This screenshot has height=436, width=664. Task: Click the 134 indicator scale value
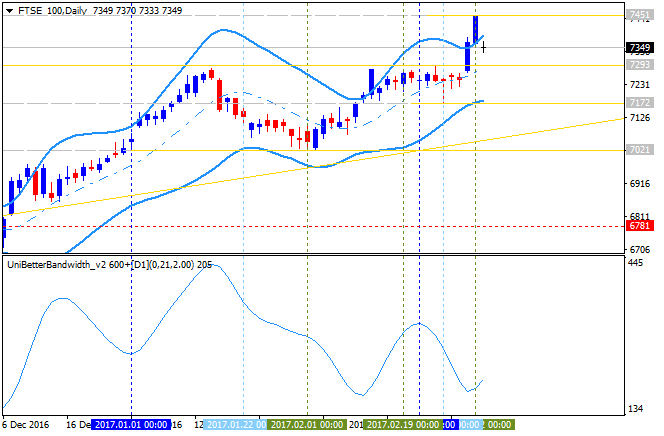636,409
